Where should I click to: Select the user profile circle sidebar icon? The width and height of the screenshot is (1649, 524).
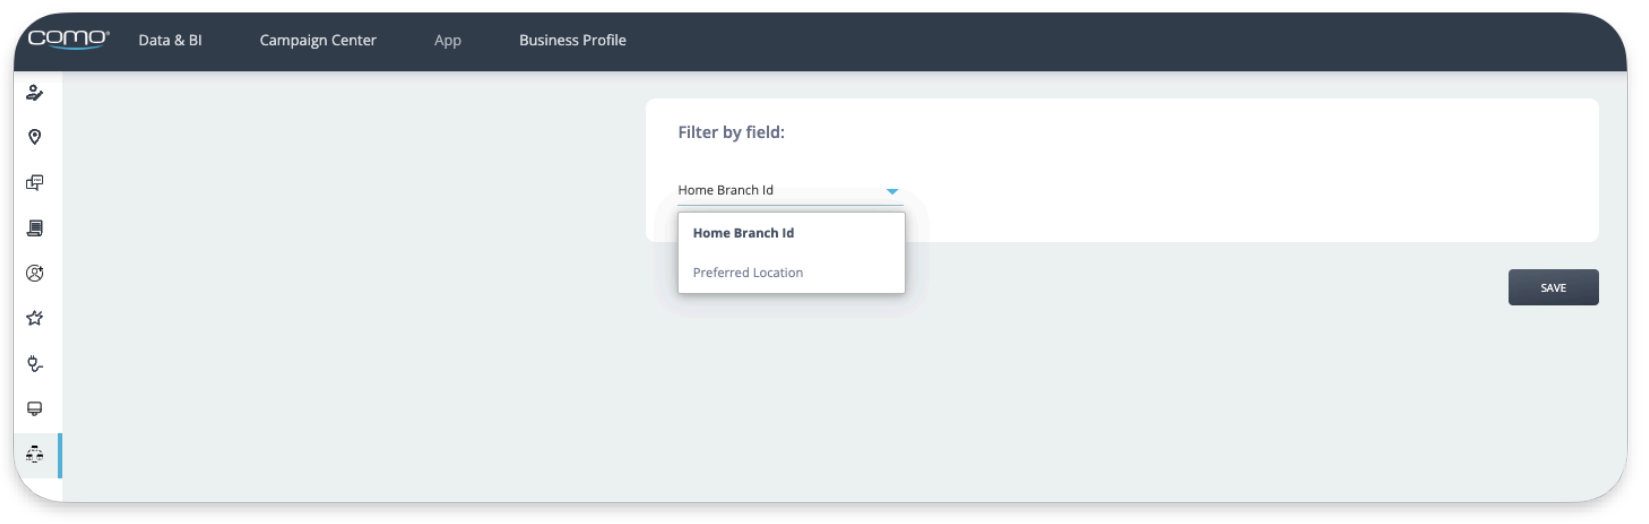point(35,273)
